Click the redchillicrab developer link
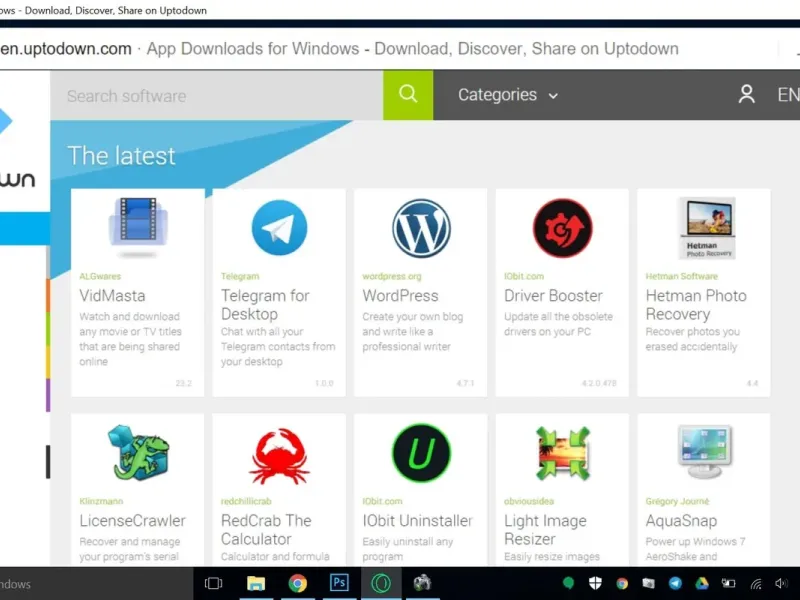 point(246,501)
